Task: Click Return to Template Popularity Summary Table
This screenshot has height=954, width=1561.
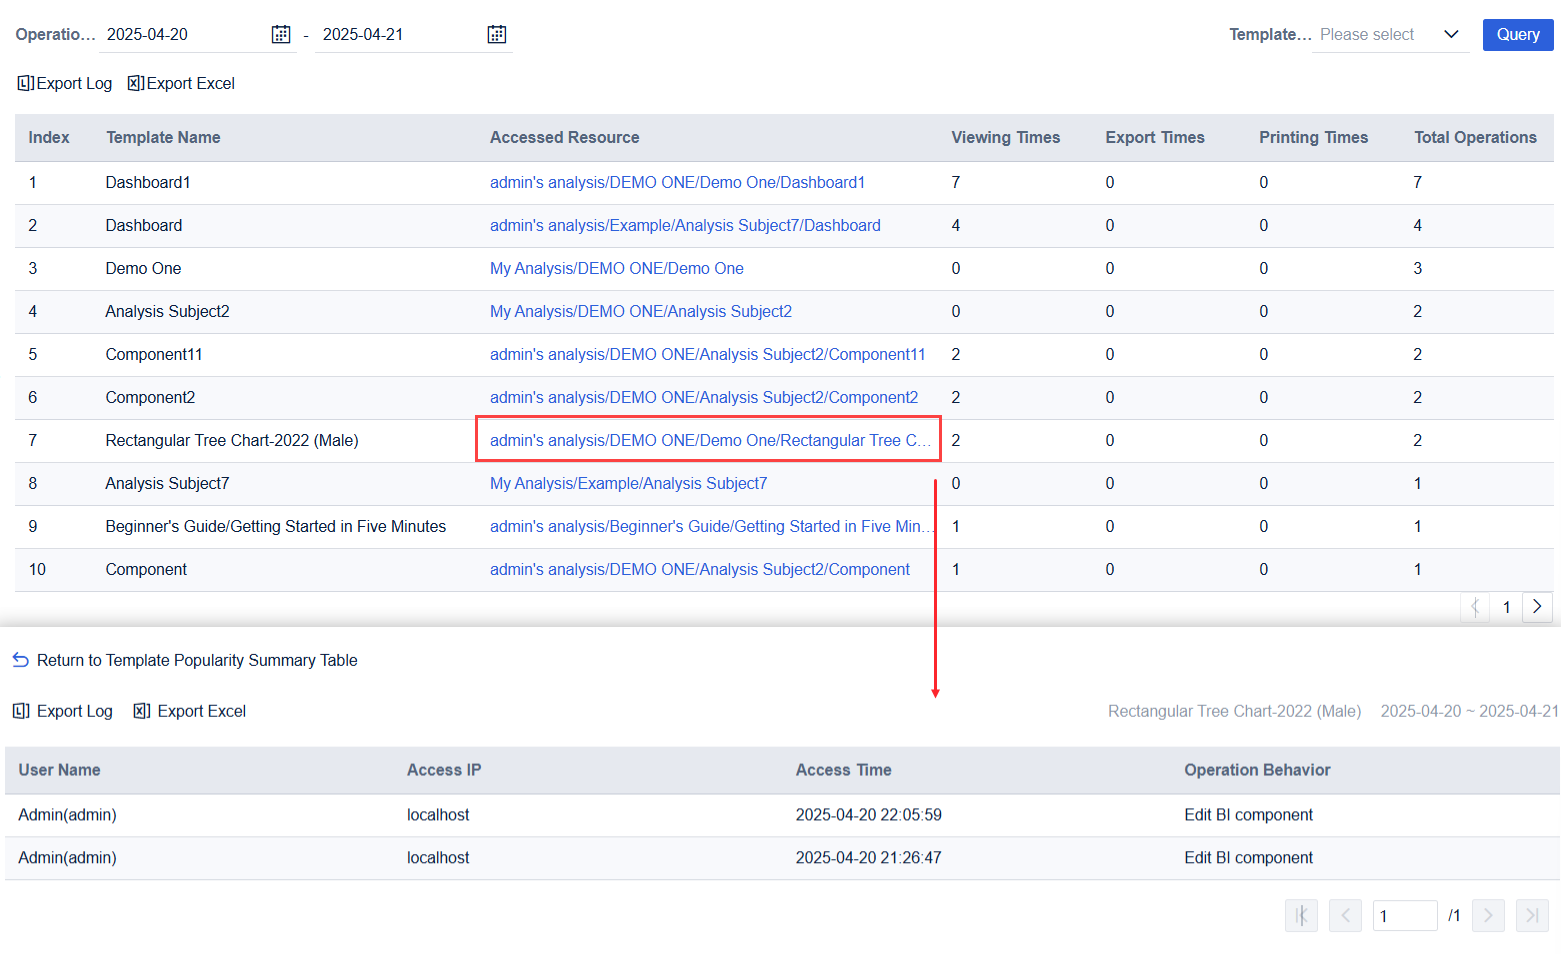Action: pyautogui.click(x=197, y=660)
